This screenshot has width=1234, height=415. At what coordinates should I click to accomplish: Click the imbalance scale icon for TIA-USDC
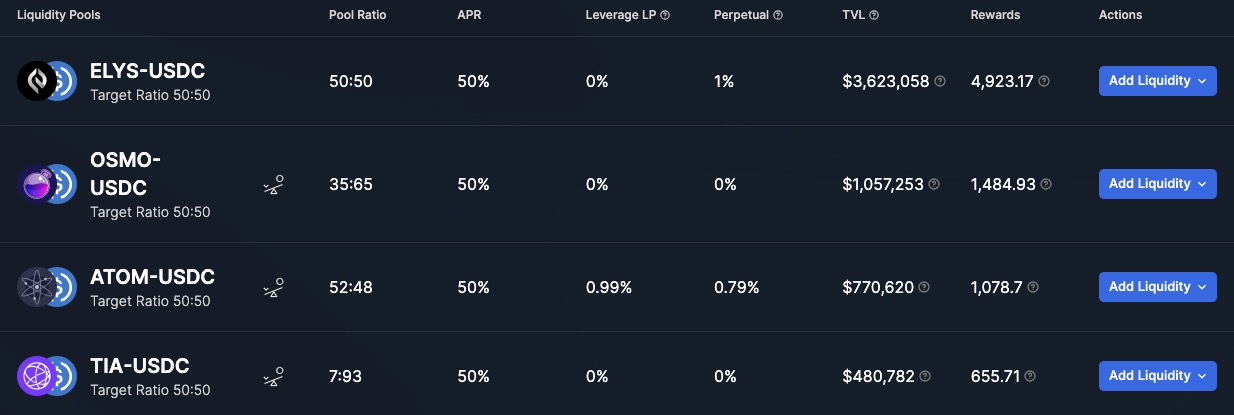tap(273, 377)
